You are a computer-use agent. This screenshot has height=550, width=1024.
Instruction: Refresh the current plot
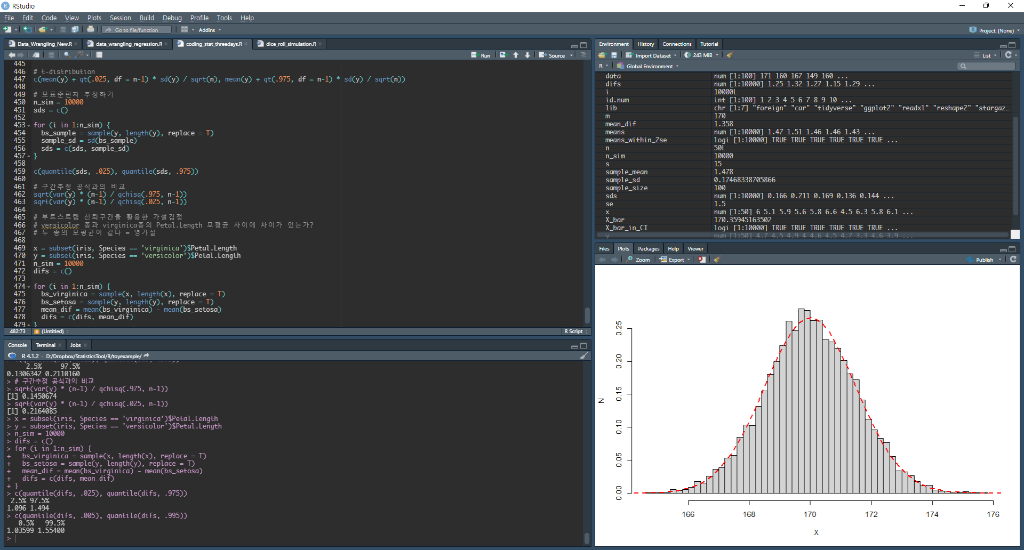coord(1013,259)
